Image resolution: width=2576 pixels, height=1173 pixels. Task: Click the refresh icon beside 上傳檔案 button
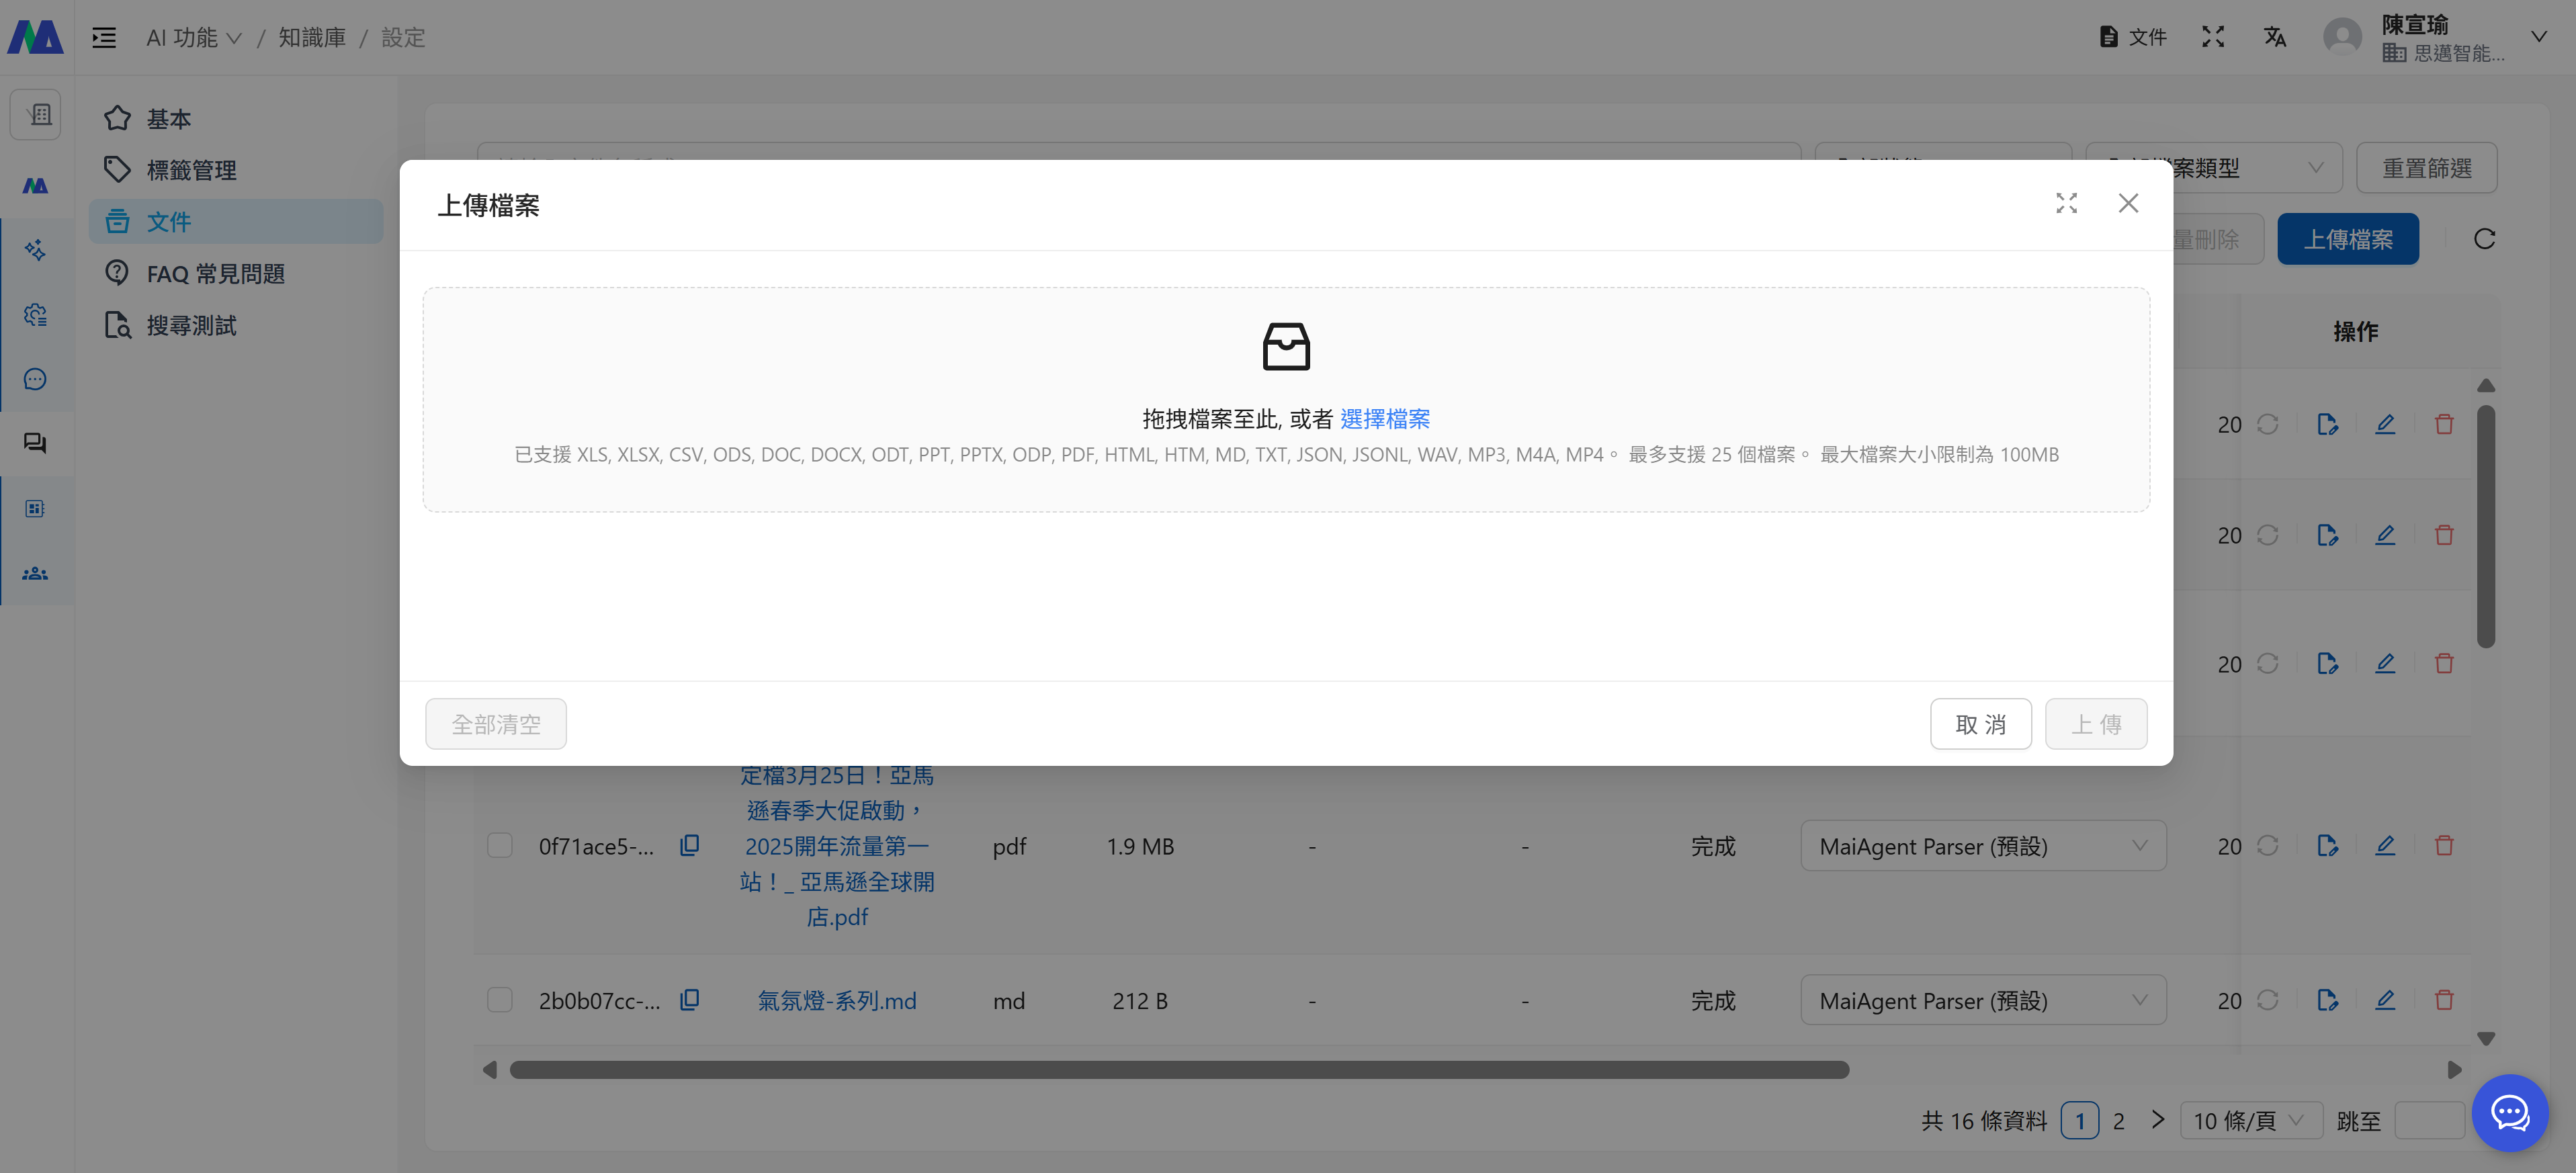[2484, 239]
